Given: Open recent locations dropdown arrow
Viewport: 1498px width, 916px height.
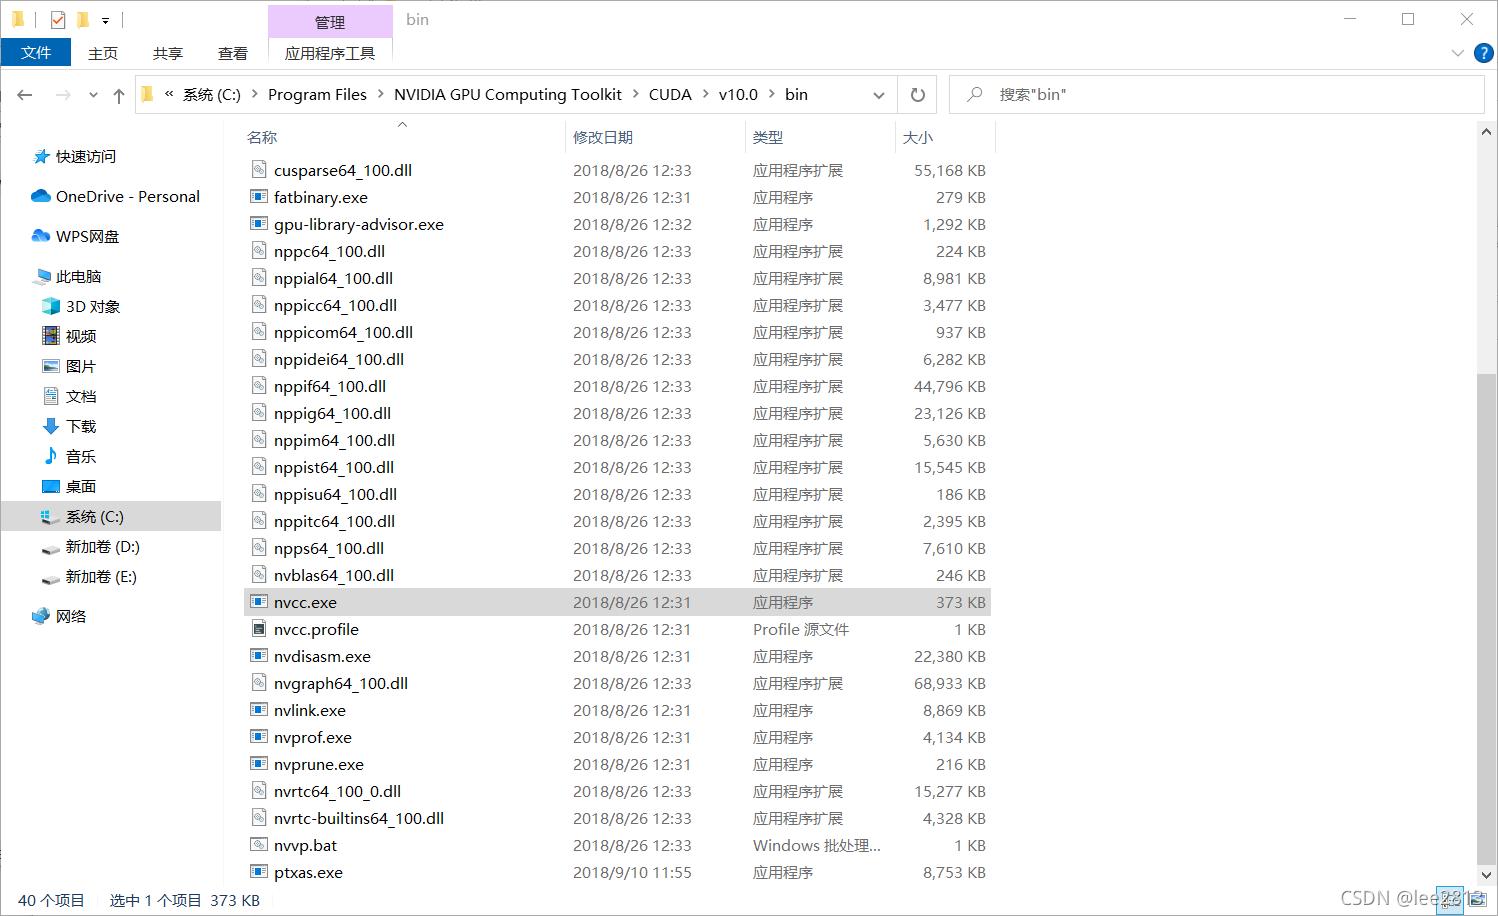Looking at the screenshot, I should (x=93, y=95).
